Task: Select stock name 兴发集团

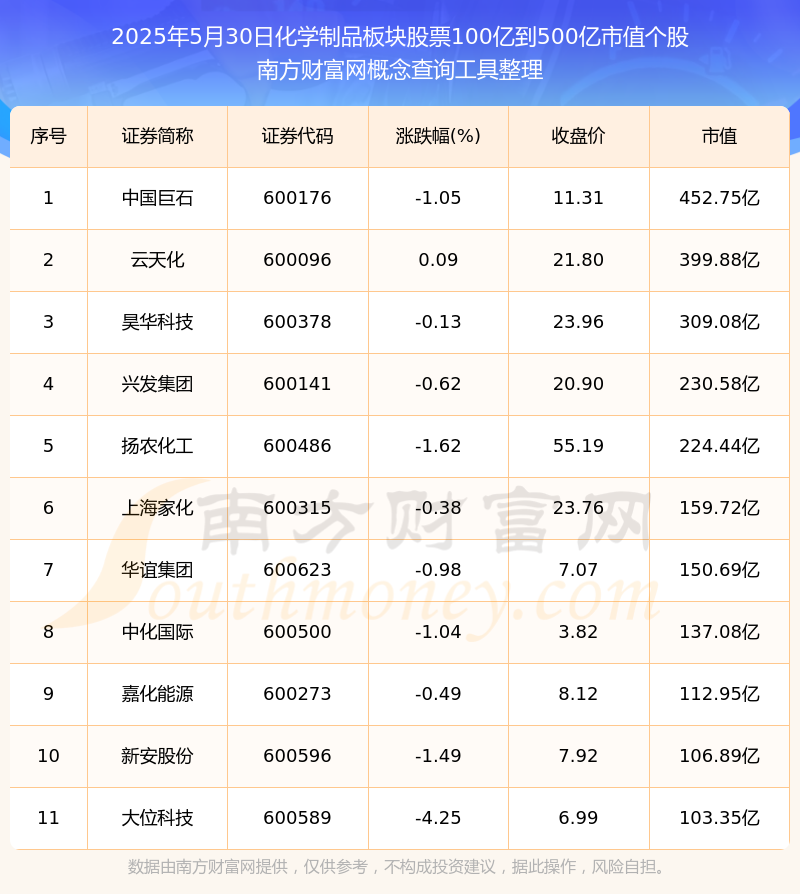Action: click(x=157, y=384)
